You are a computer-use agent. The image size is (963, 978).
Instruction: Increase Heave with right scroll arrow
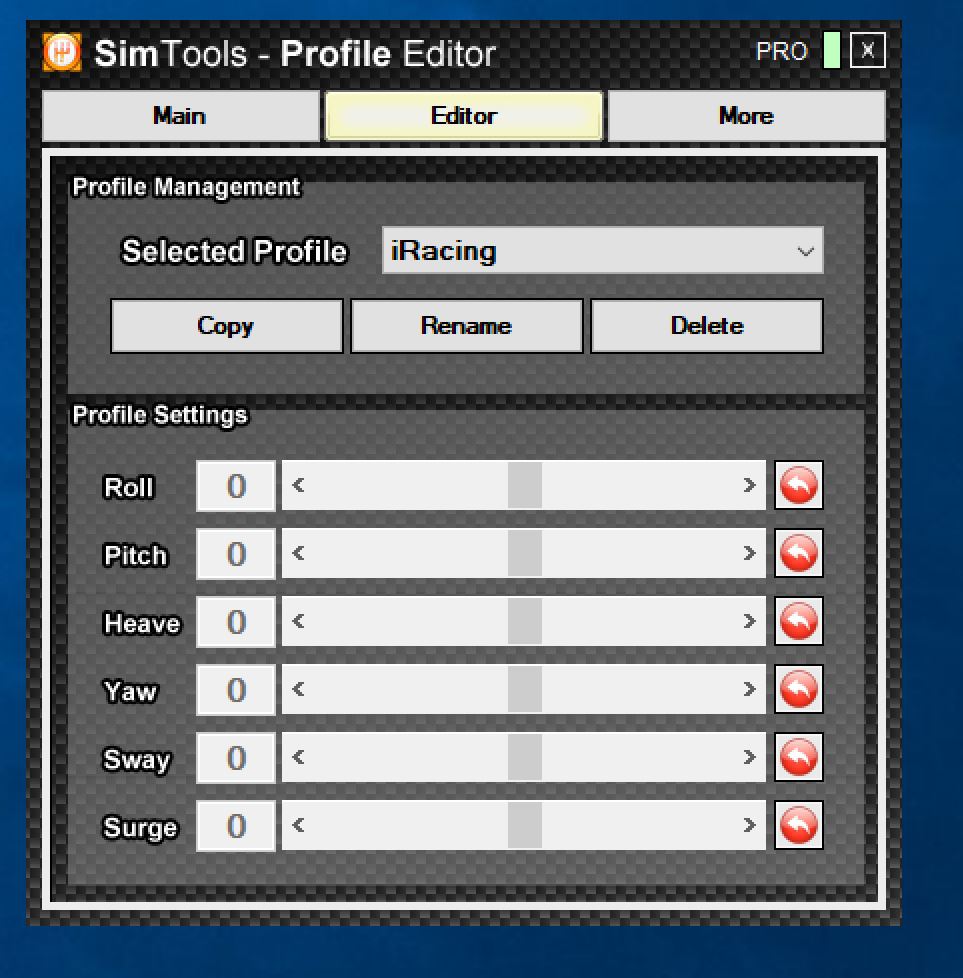click(x=750, y=621)
